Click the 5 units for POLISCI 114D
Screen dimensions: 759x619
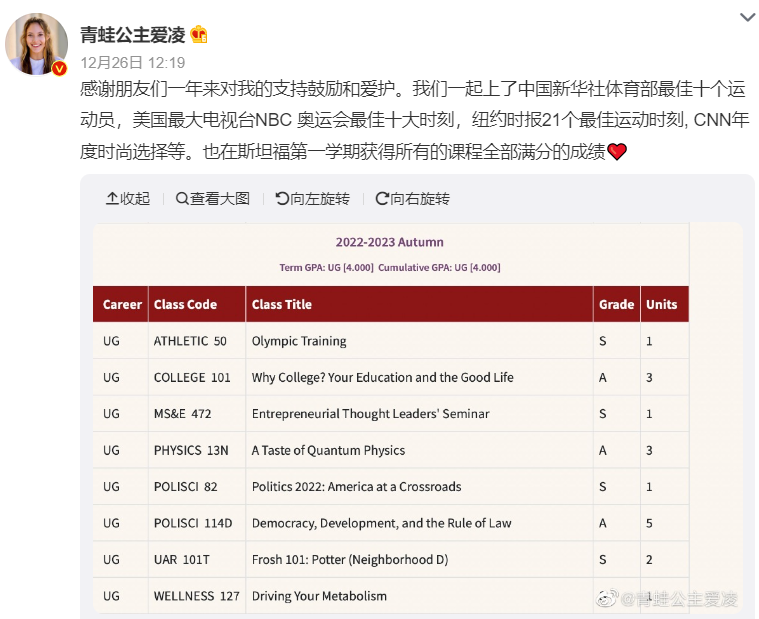coord(649,523)
